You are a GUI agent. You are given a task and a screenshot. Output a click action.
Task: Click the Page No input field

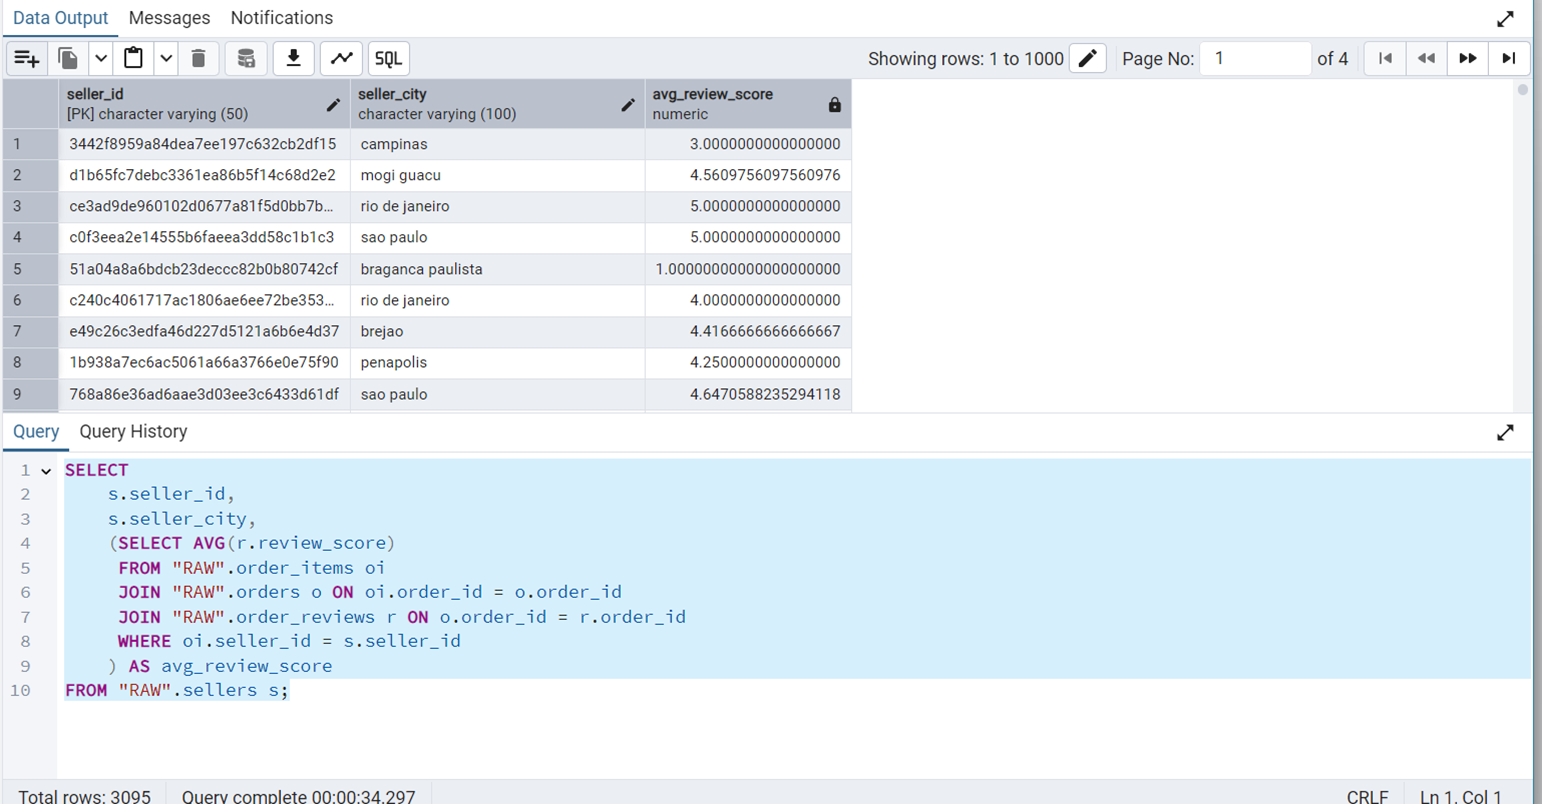1255,59
